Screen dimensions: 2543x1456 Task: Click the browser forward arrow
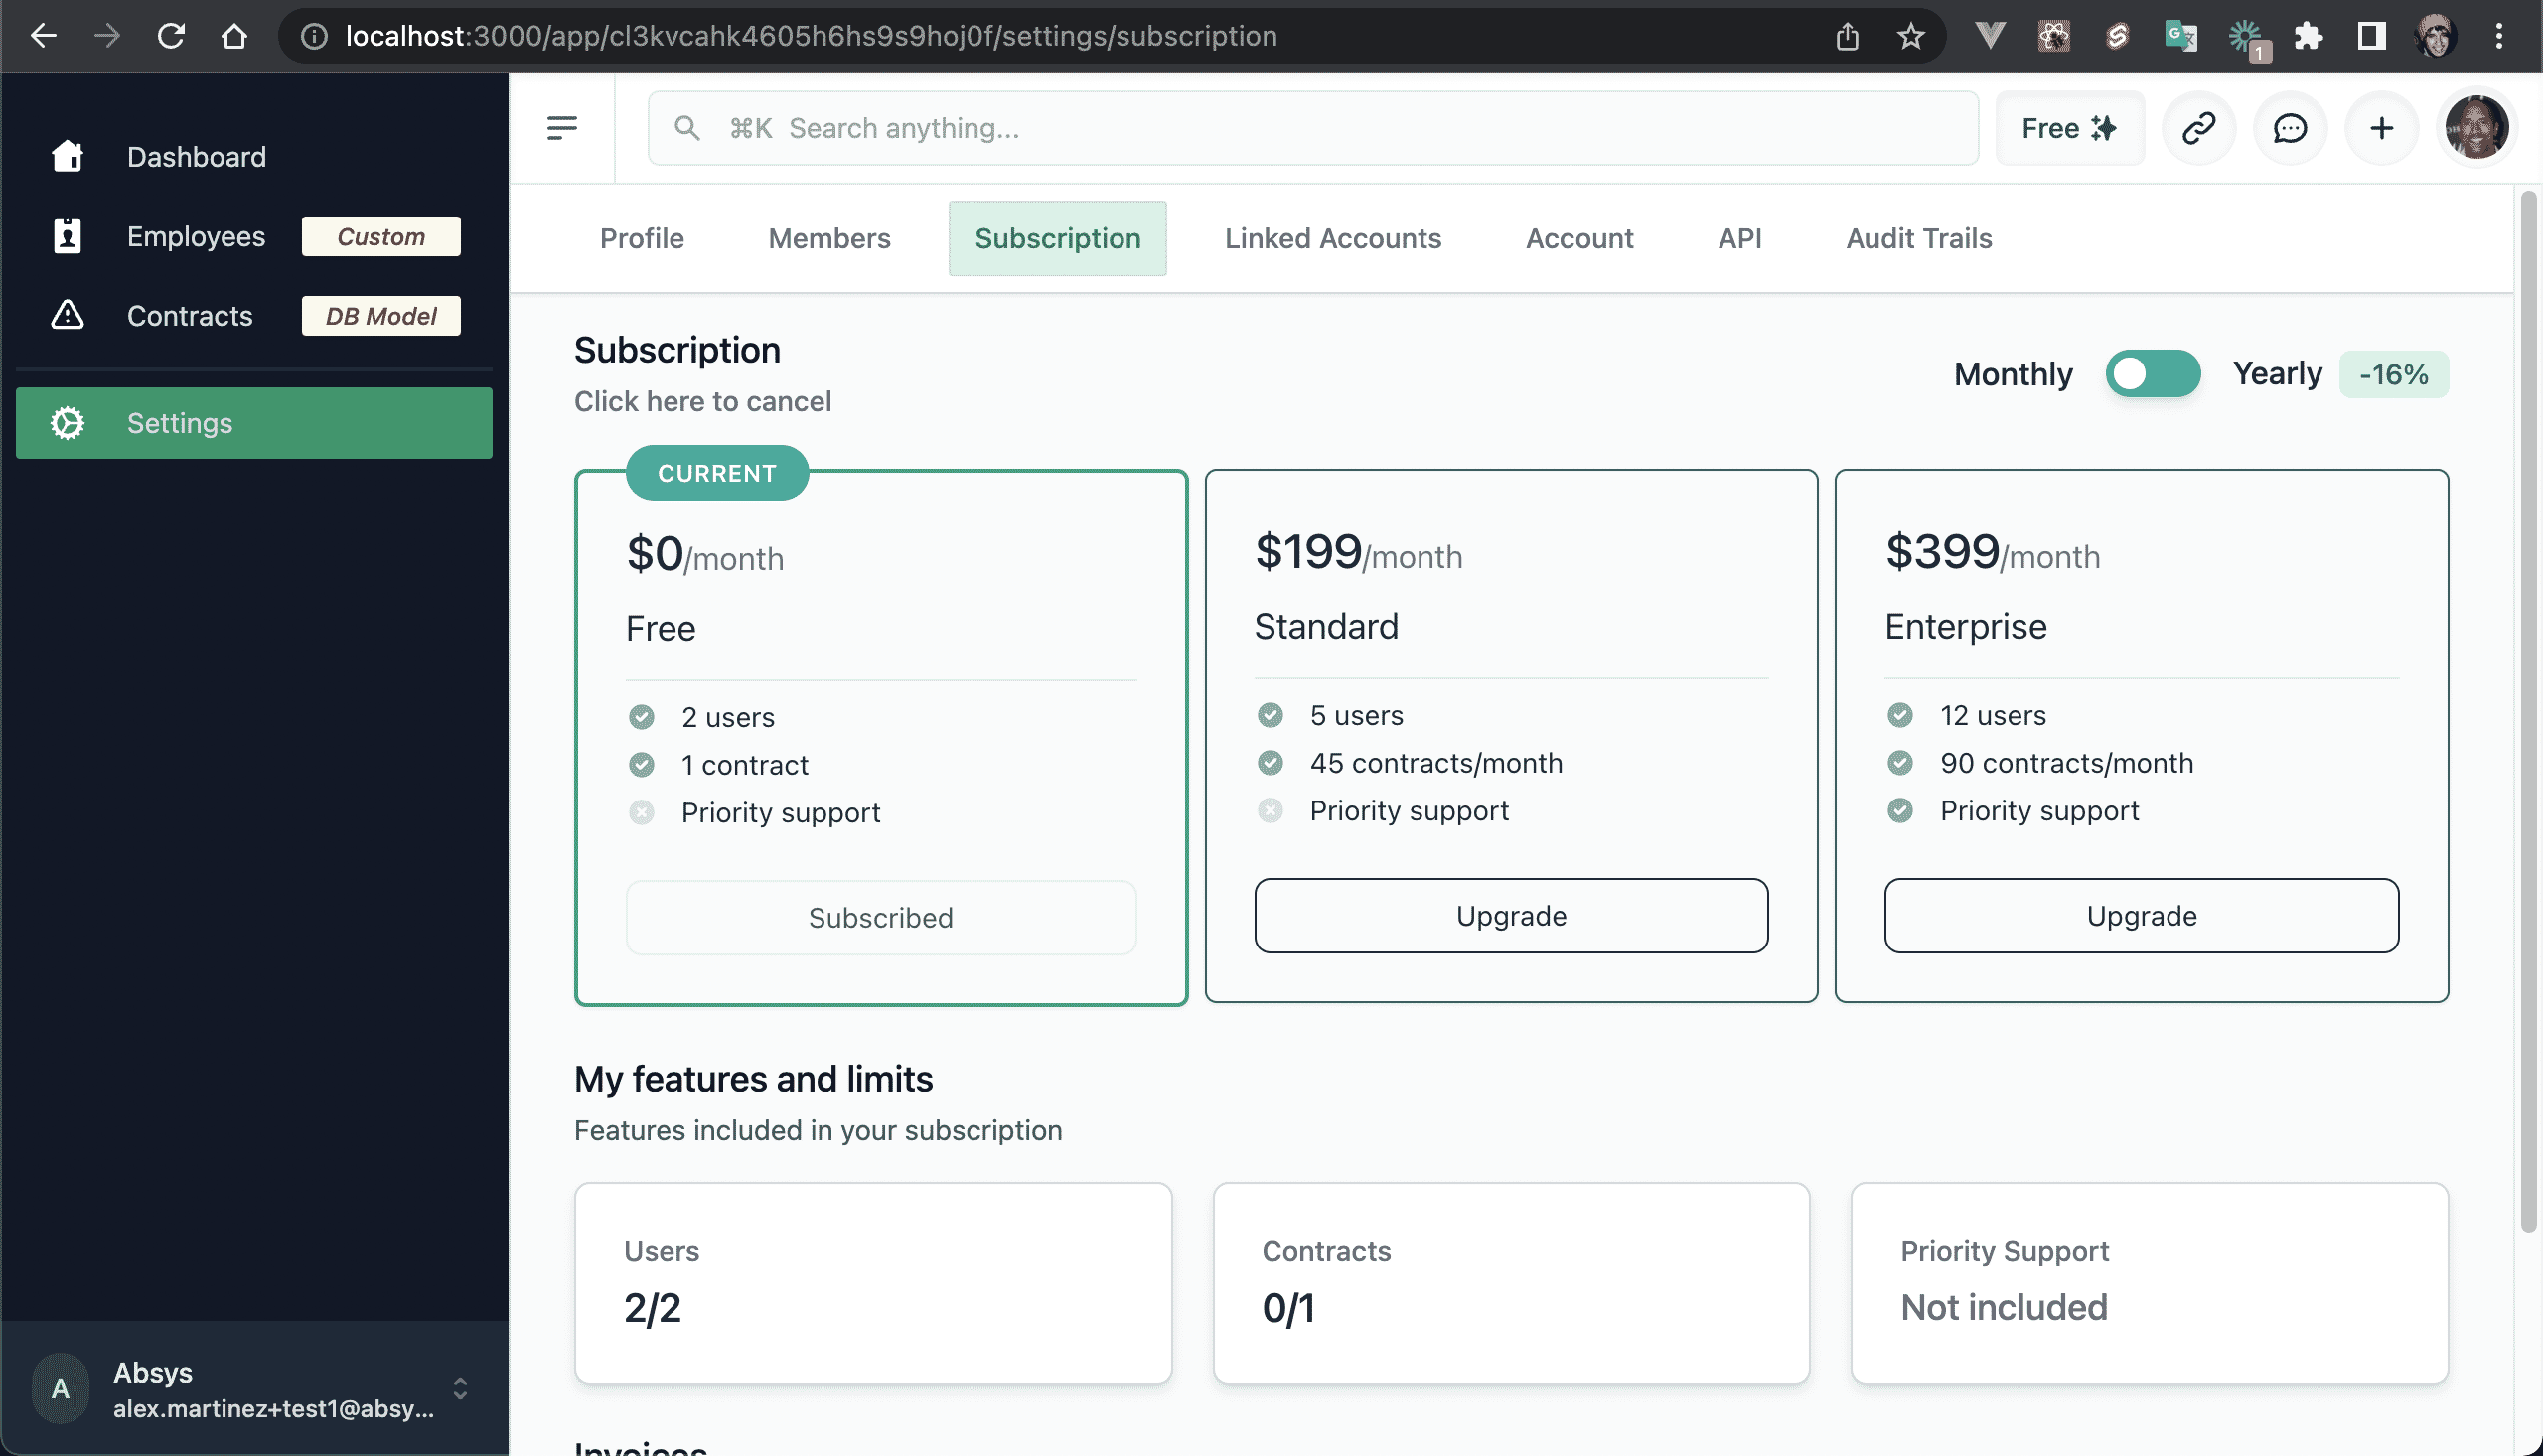click(x=106, y=36)
